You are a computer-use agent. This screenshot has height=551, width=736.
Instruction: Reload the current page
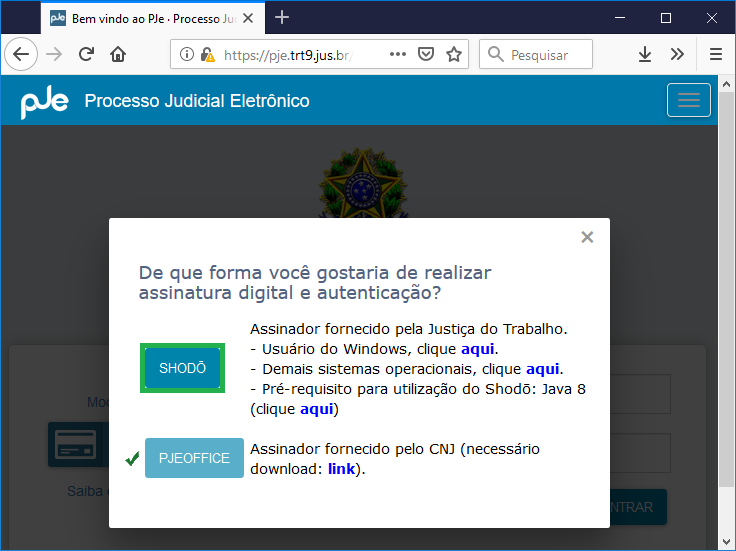[86, 54]
